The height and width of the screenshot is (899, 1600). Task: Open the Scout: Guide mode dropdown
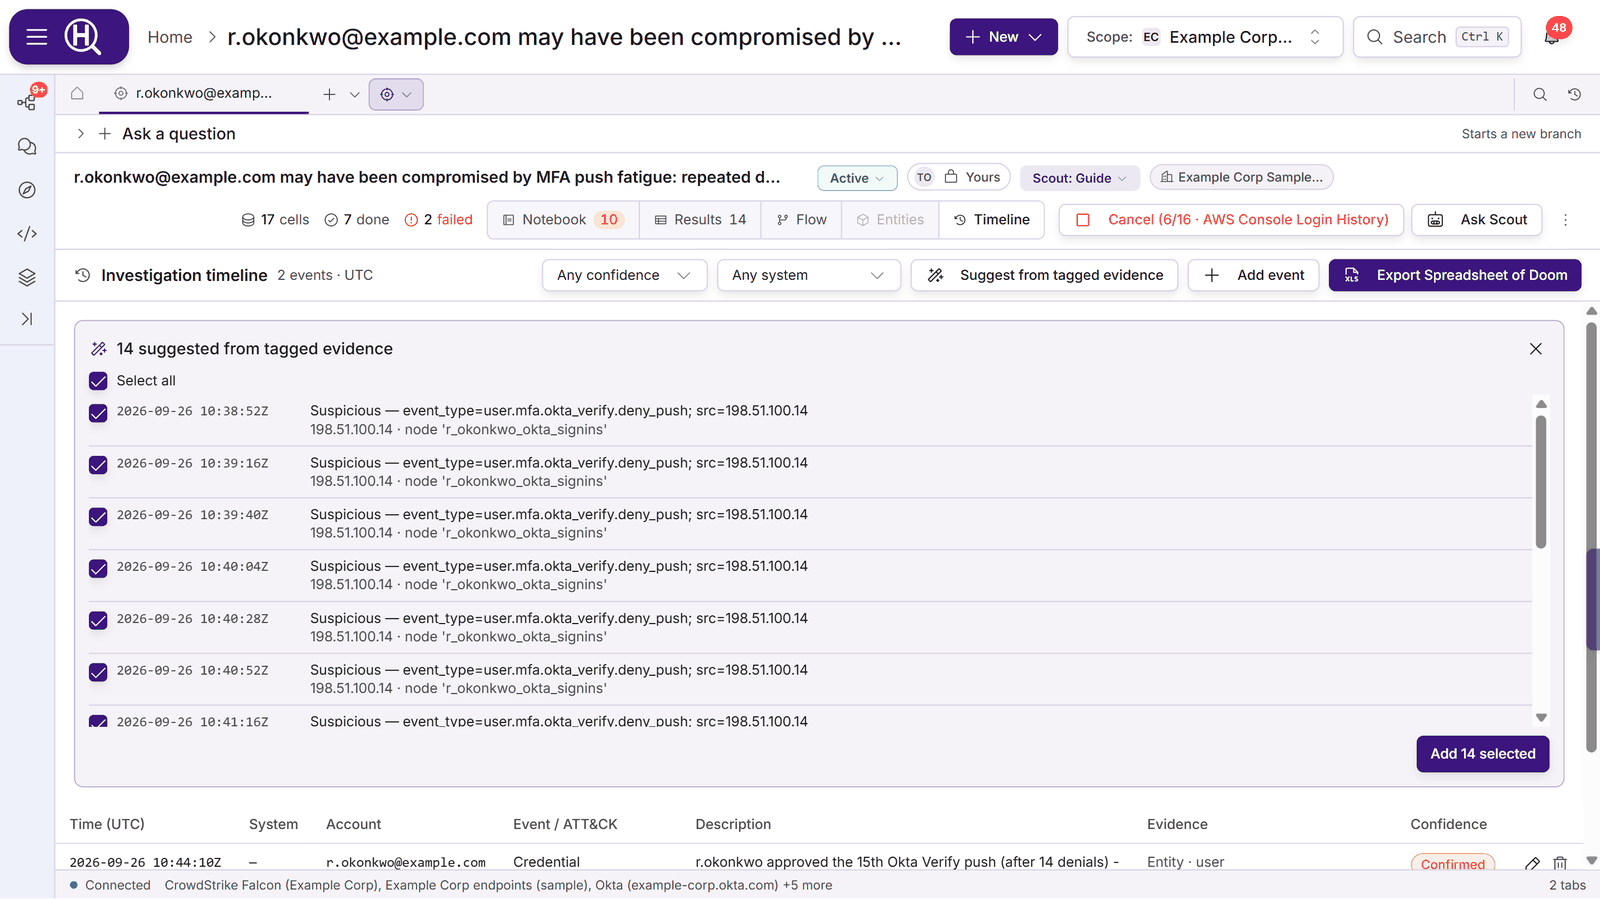pyautogui.click(x=1079, y=178)
